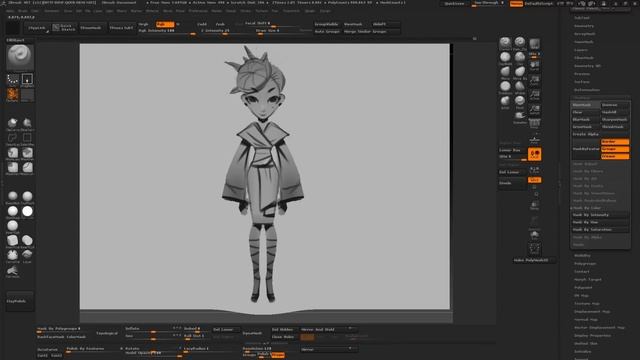Expand the SubTool section

pos(582,18)
